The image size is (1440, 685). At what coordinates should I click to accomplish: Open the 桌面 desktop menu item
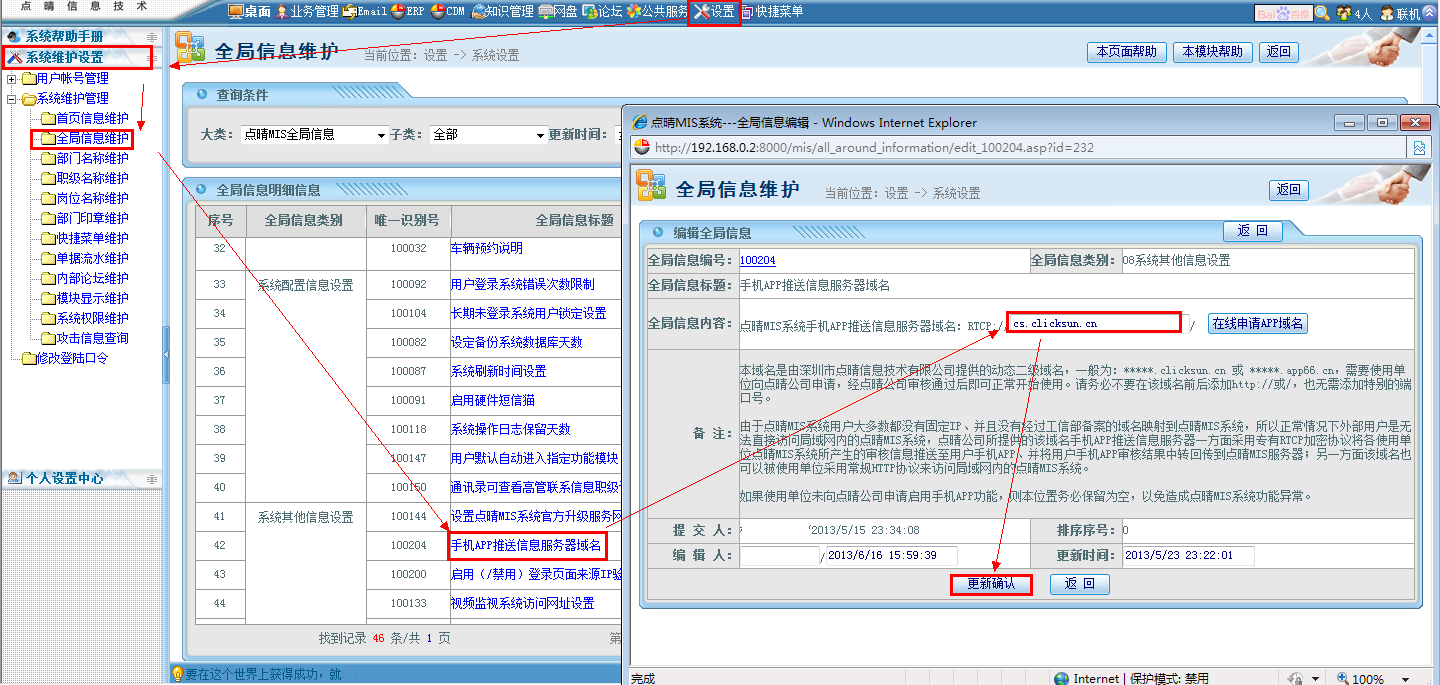coord(250,12)
